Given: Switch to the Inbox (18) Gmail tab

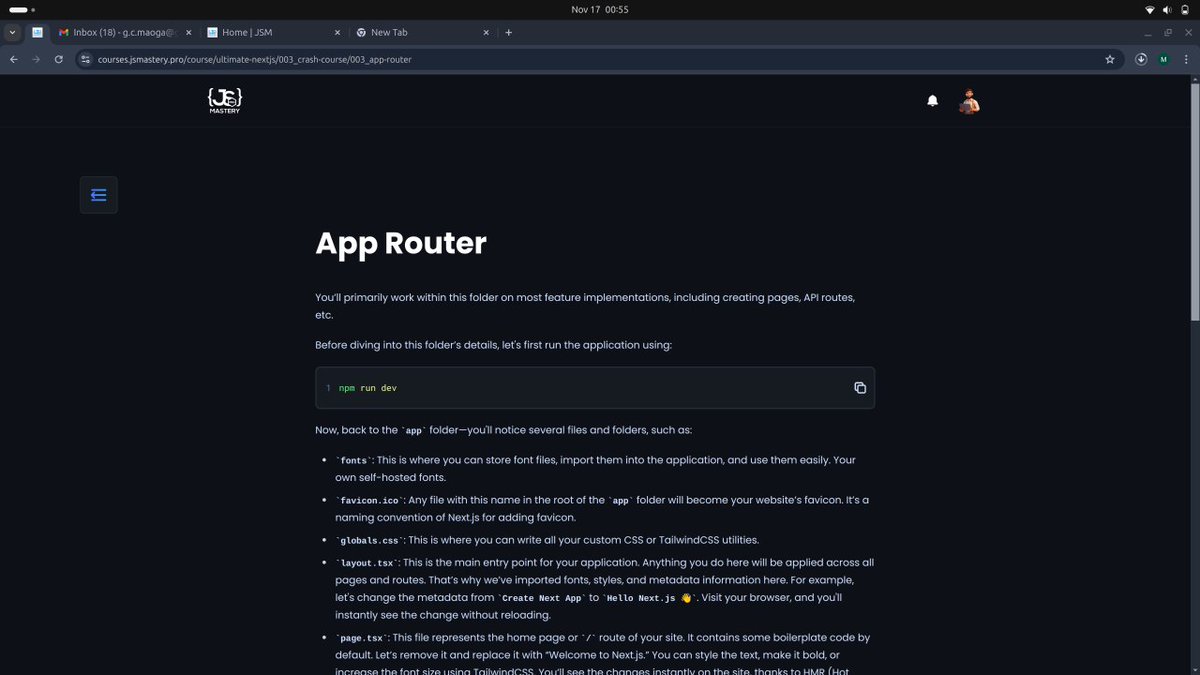Looking at the screenshot, I should pyautogui.click(x=124, y=32).
